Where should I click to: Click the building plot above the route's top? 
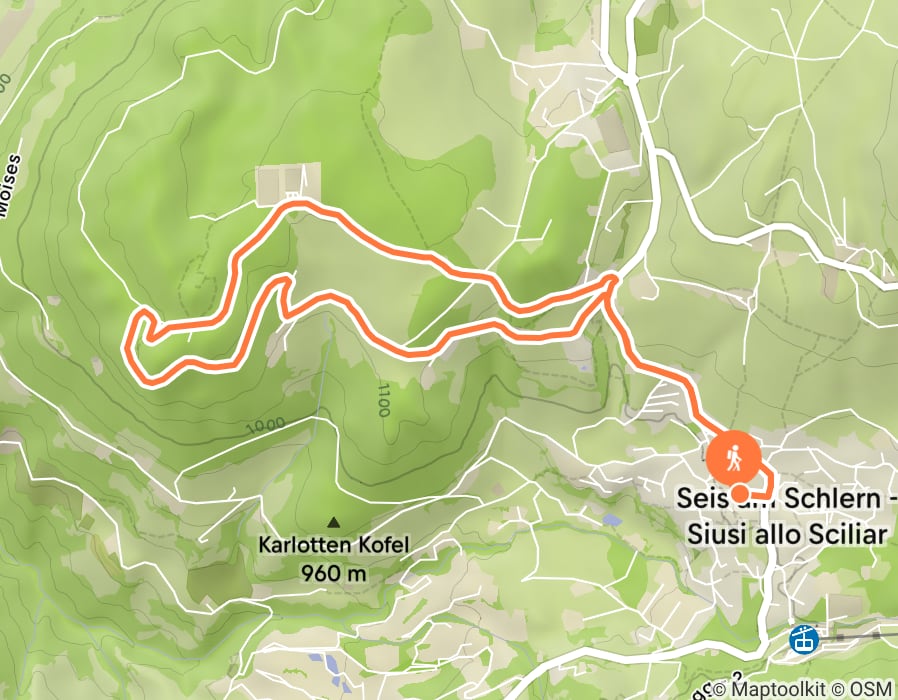[x=287, y=183]
